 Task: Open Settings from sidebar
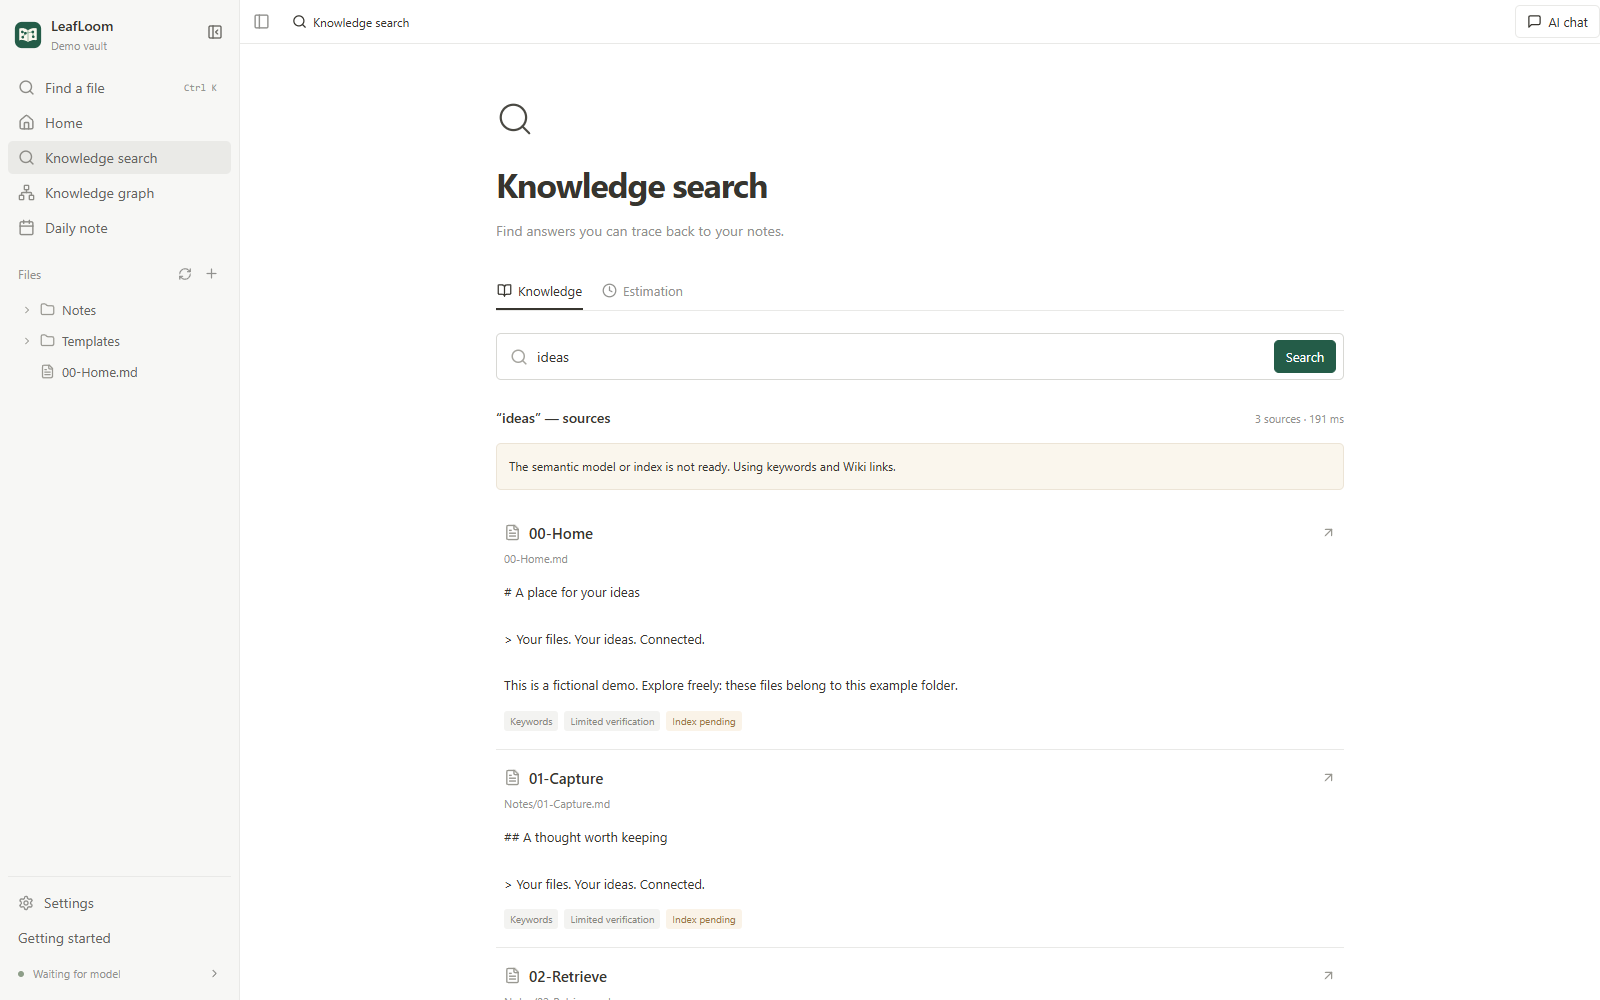[x=119, y=903]
